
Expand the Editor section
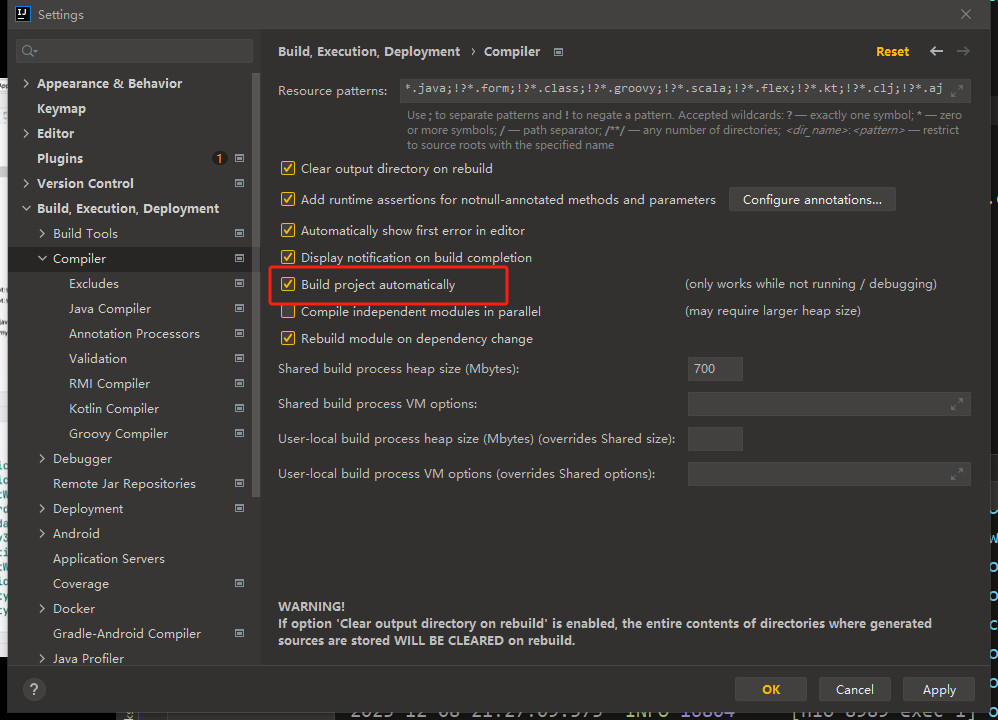(26, 133)
